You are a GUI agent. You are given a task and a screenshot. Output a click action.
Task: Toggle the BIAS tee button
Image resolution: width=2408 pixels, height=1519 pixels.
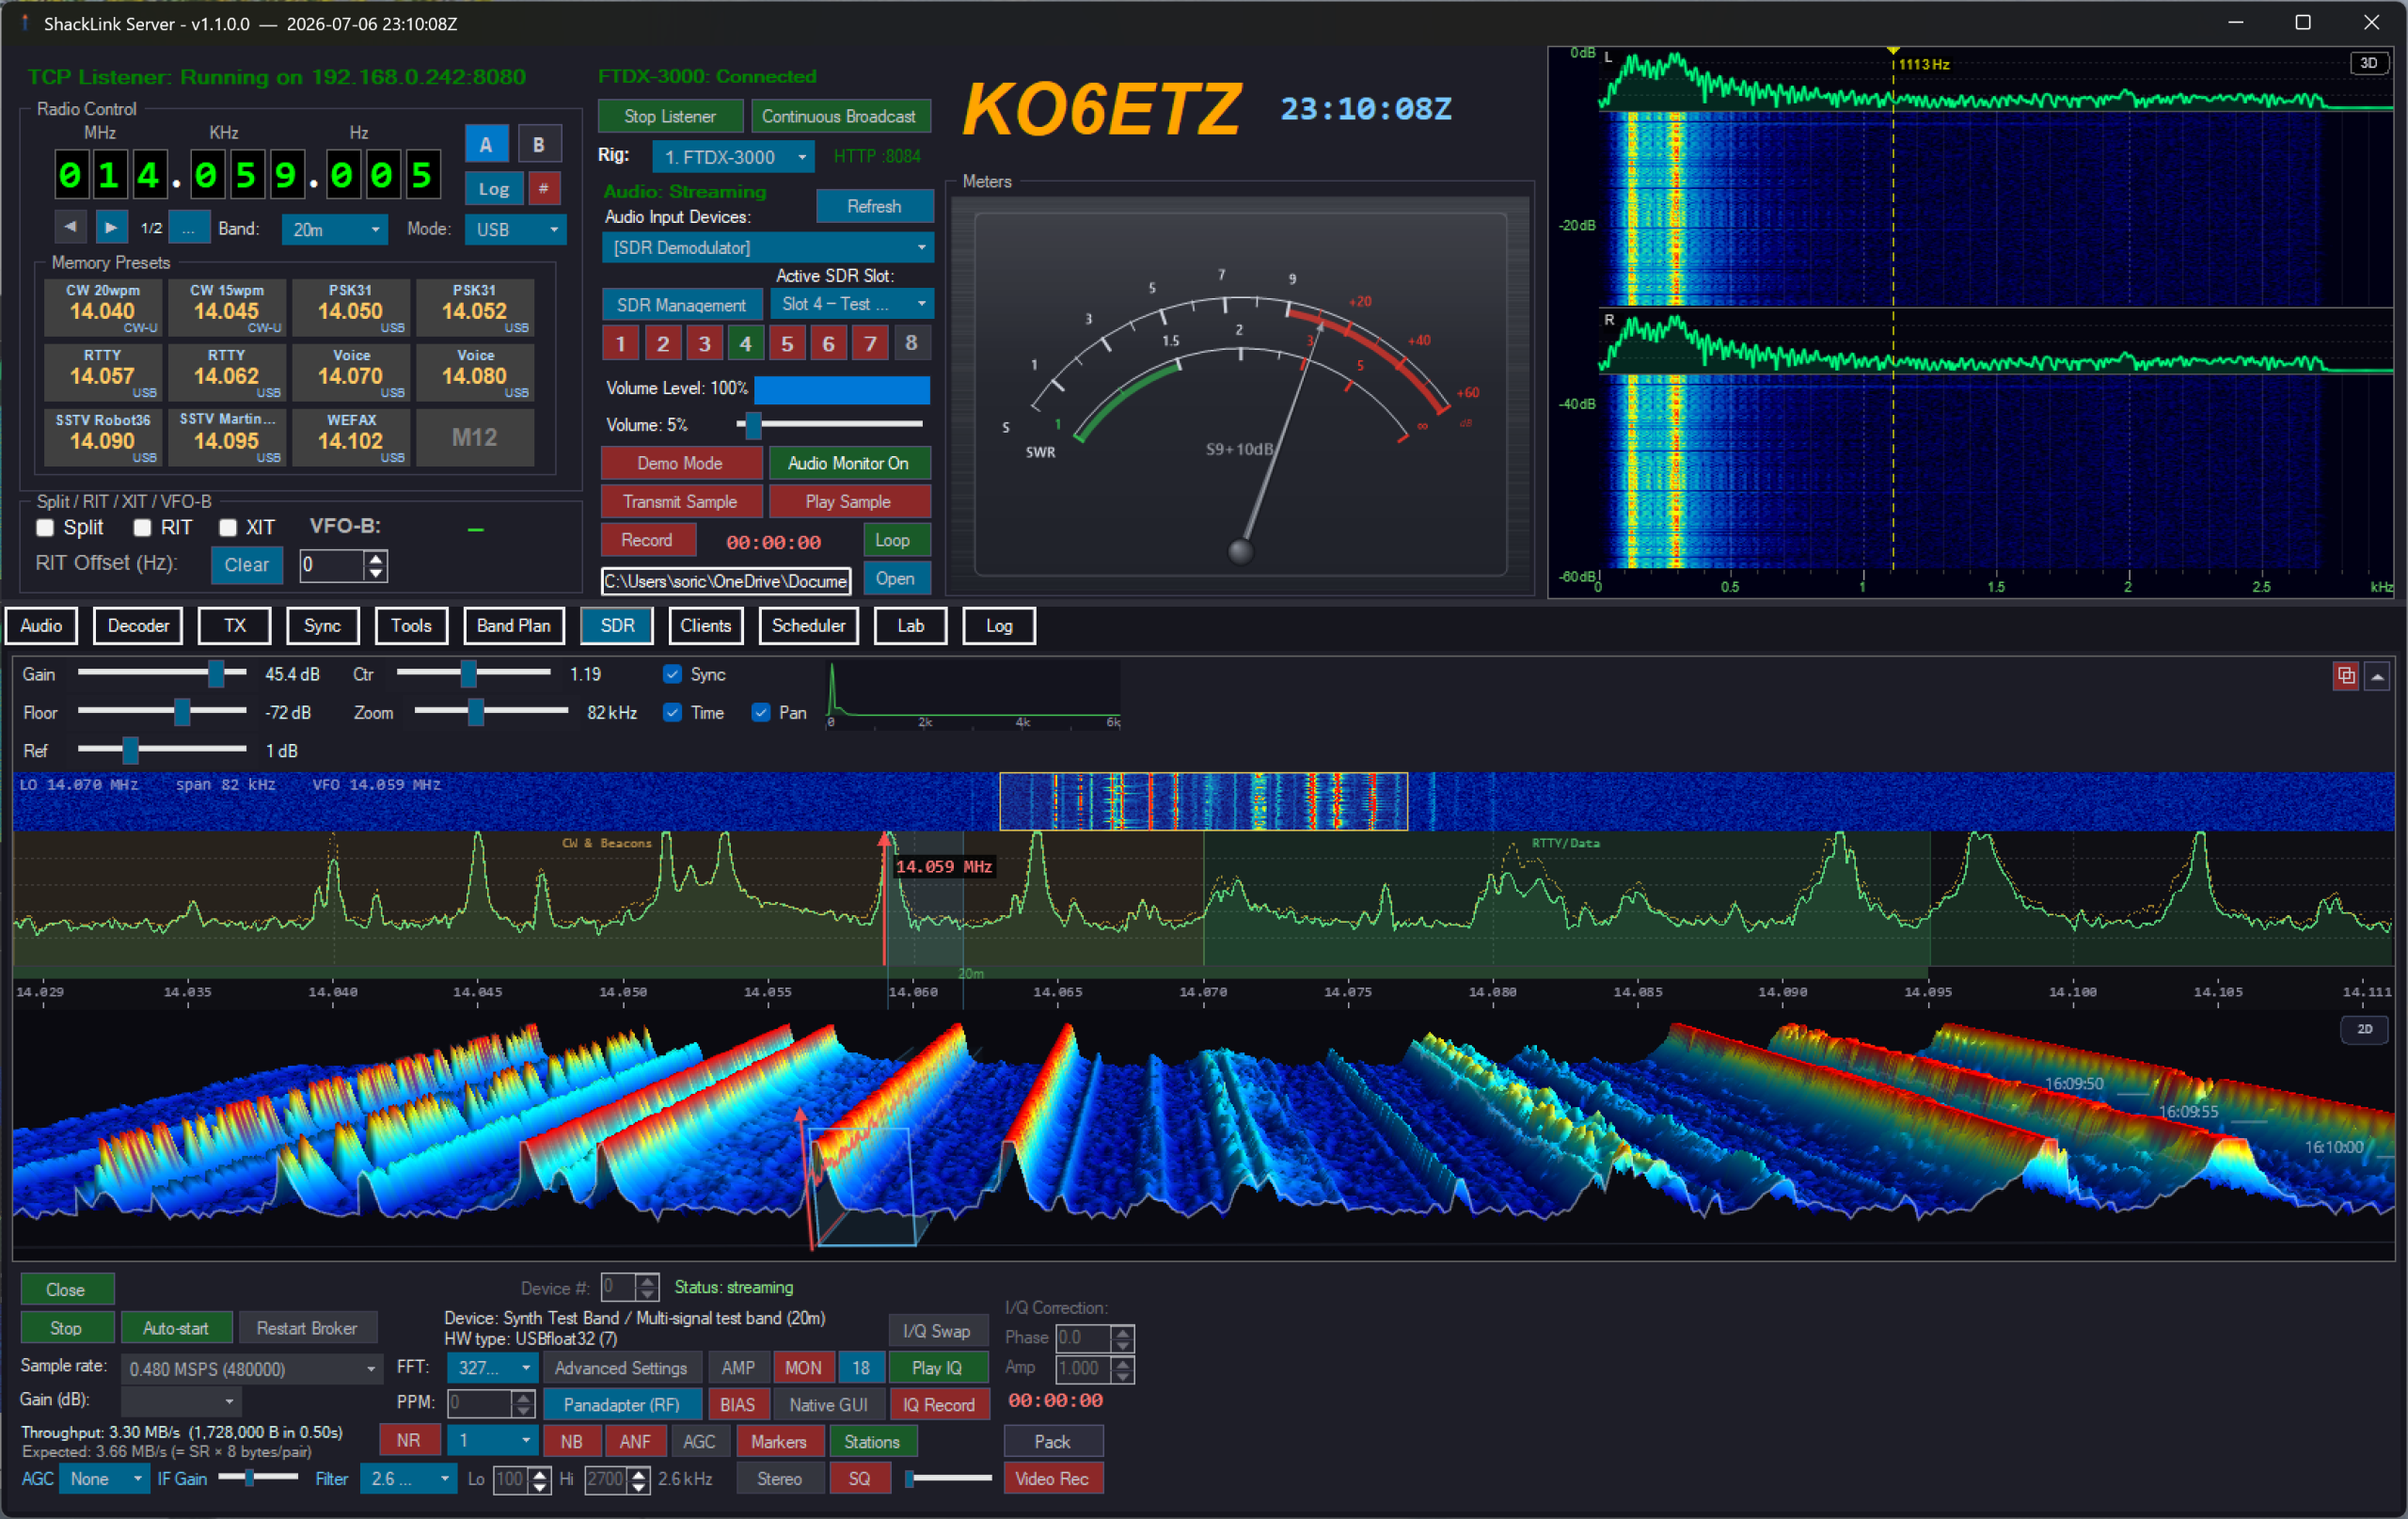(738, 1404)
